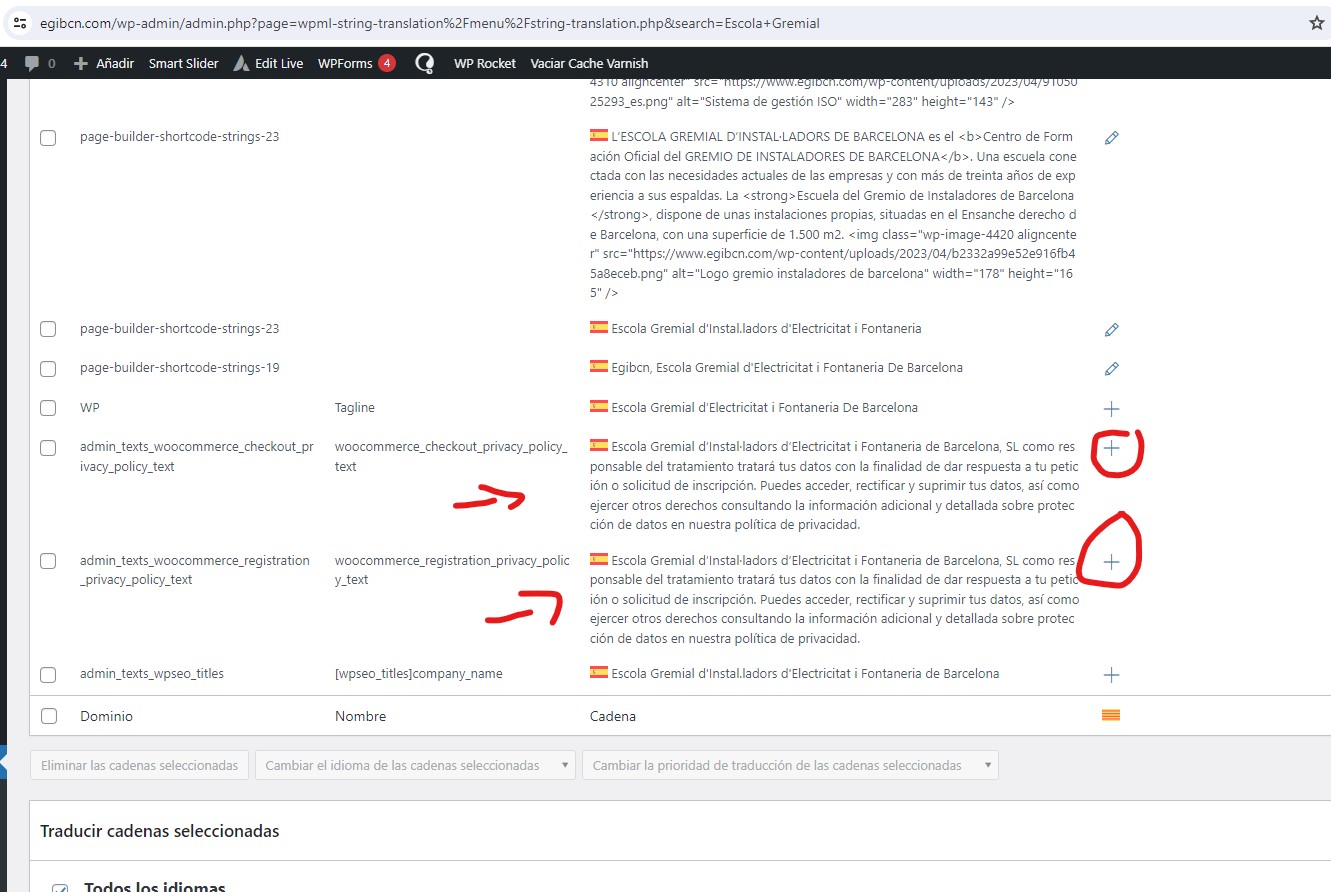
Task: Click 'Eliminar las cadenas seleccionadas' button
Action: 140,766
